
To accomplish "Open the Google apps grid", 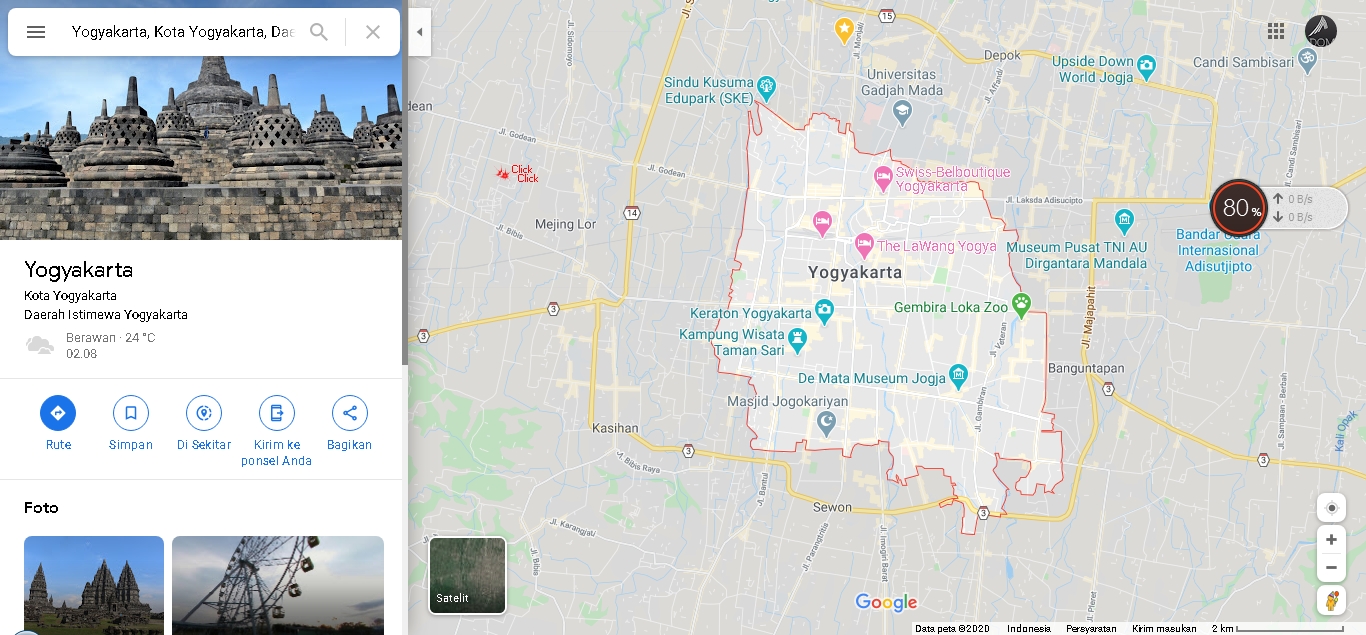I will click(1276, 31).
